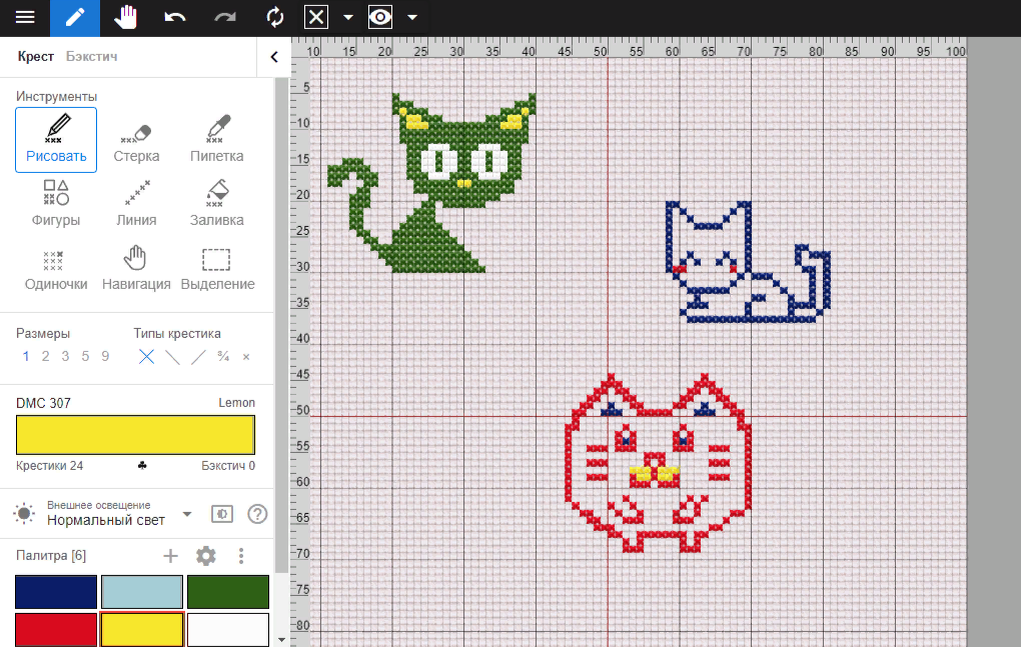The height and width of the screenshot is (647, 1021).
Task: Click the panel scroll down arrow
Action: 281,640
